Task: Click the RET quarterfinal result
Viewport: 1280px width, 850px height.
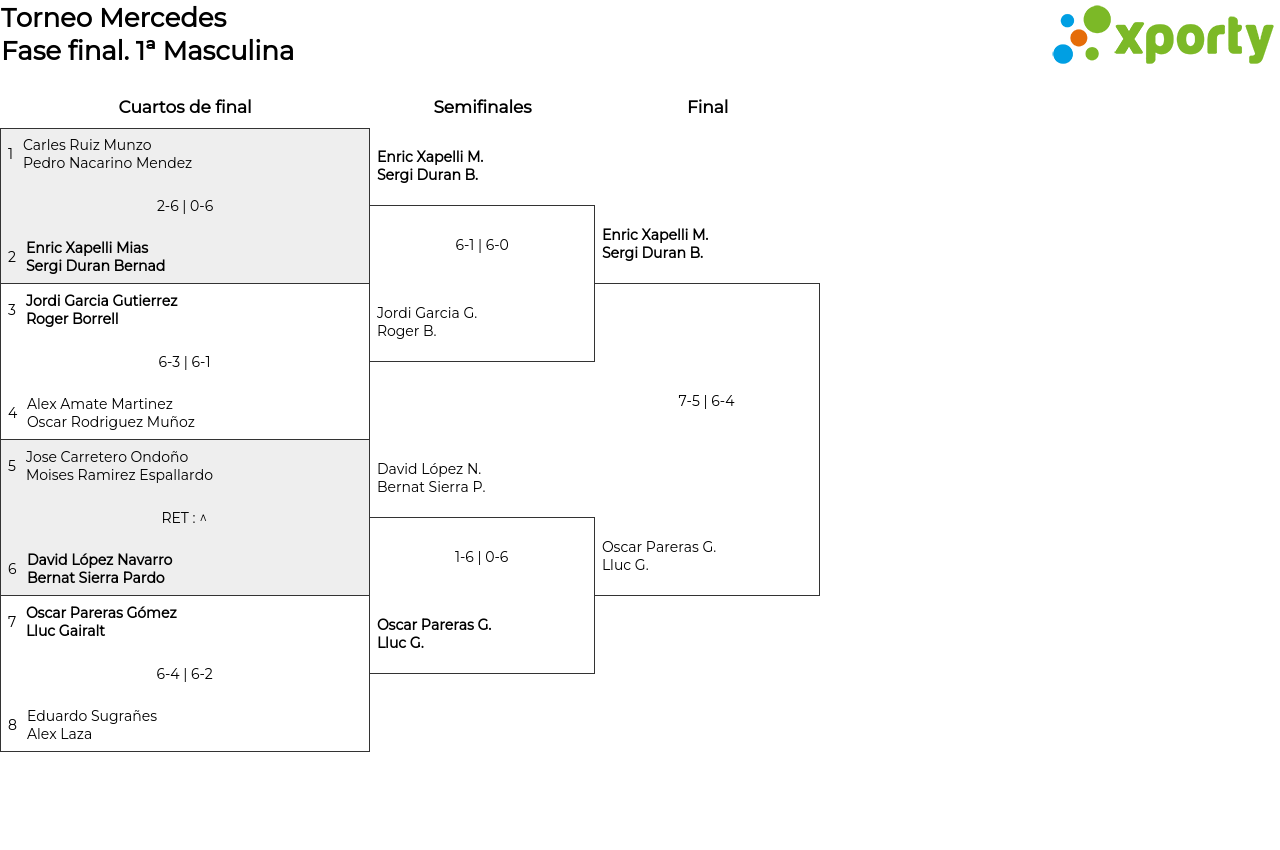Action: click(x=185, y=518)
